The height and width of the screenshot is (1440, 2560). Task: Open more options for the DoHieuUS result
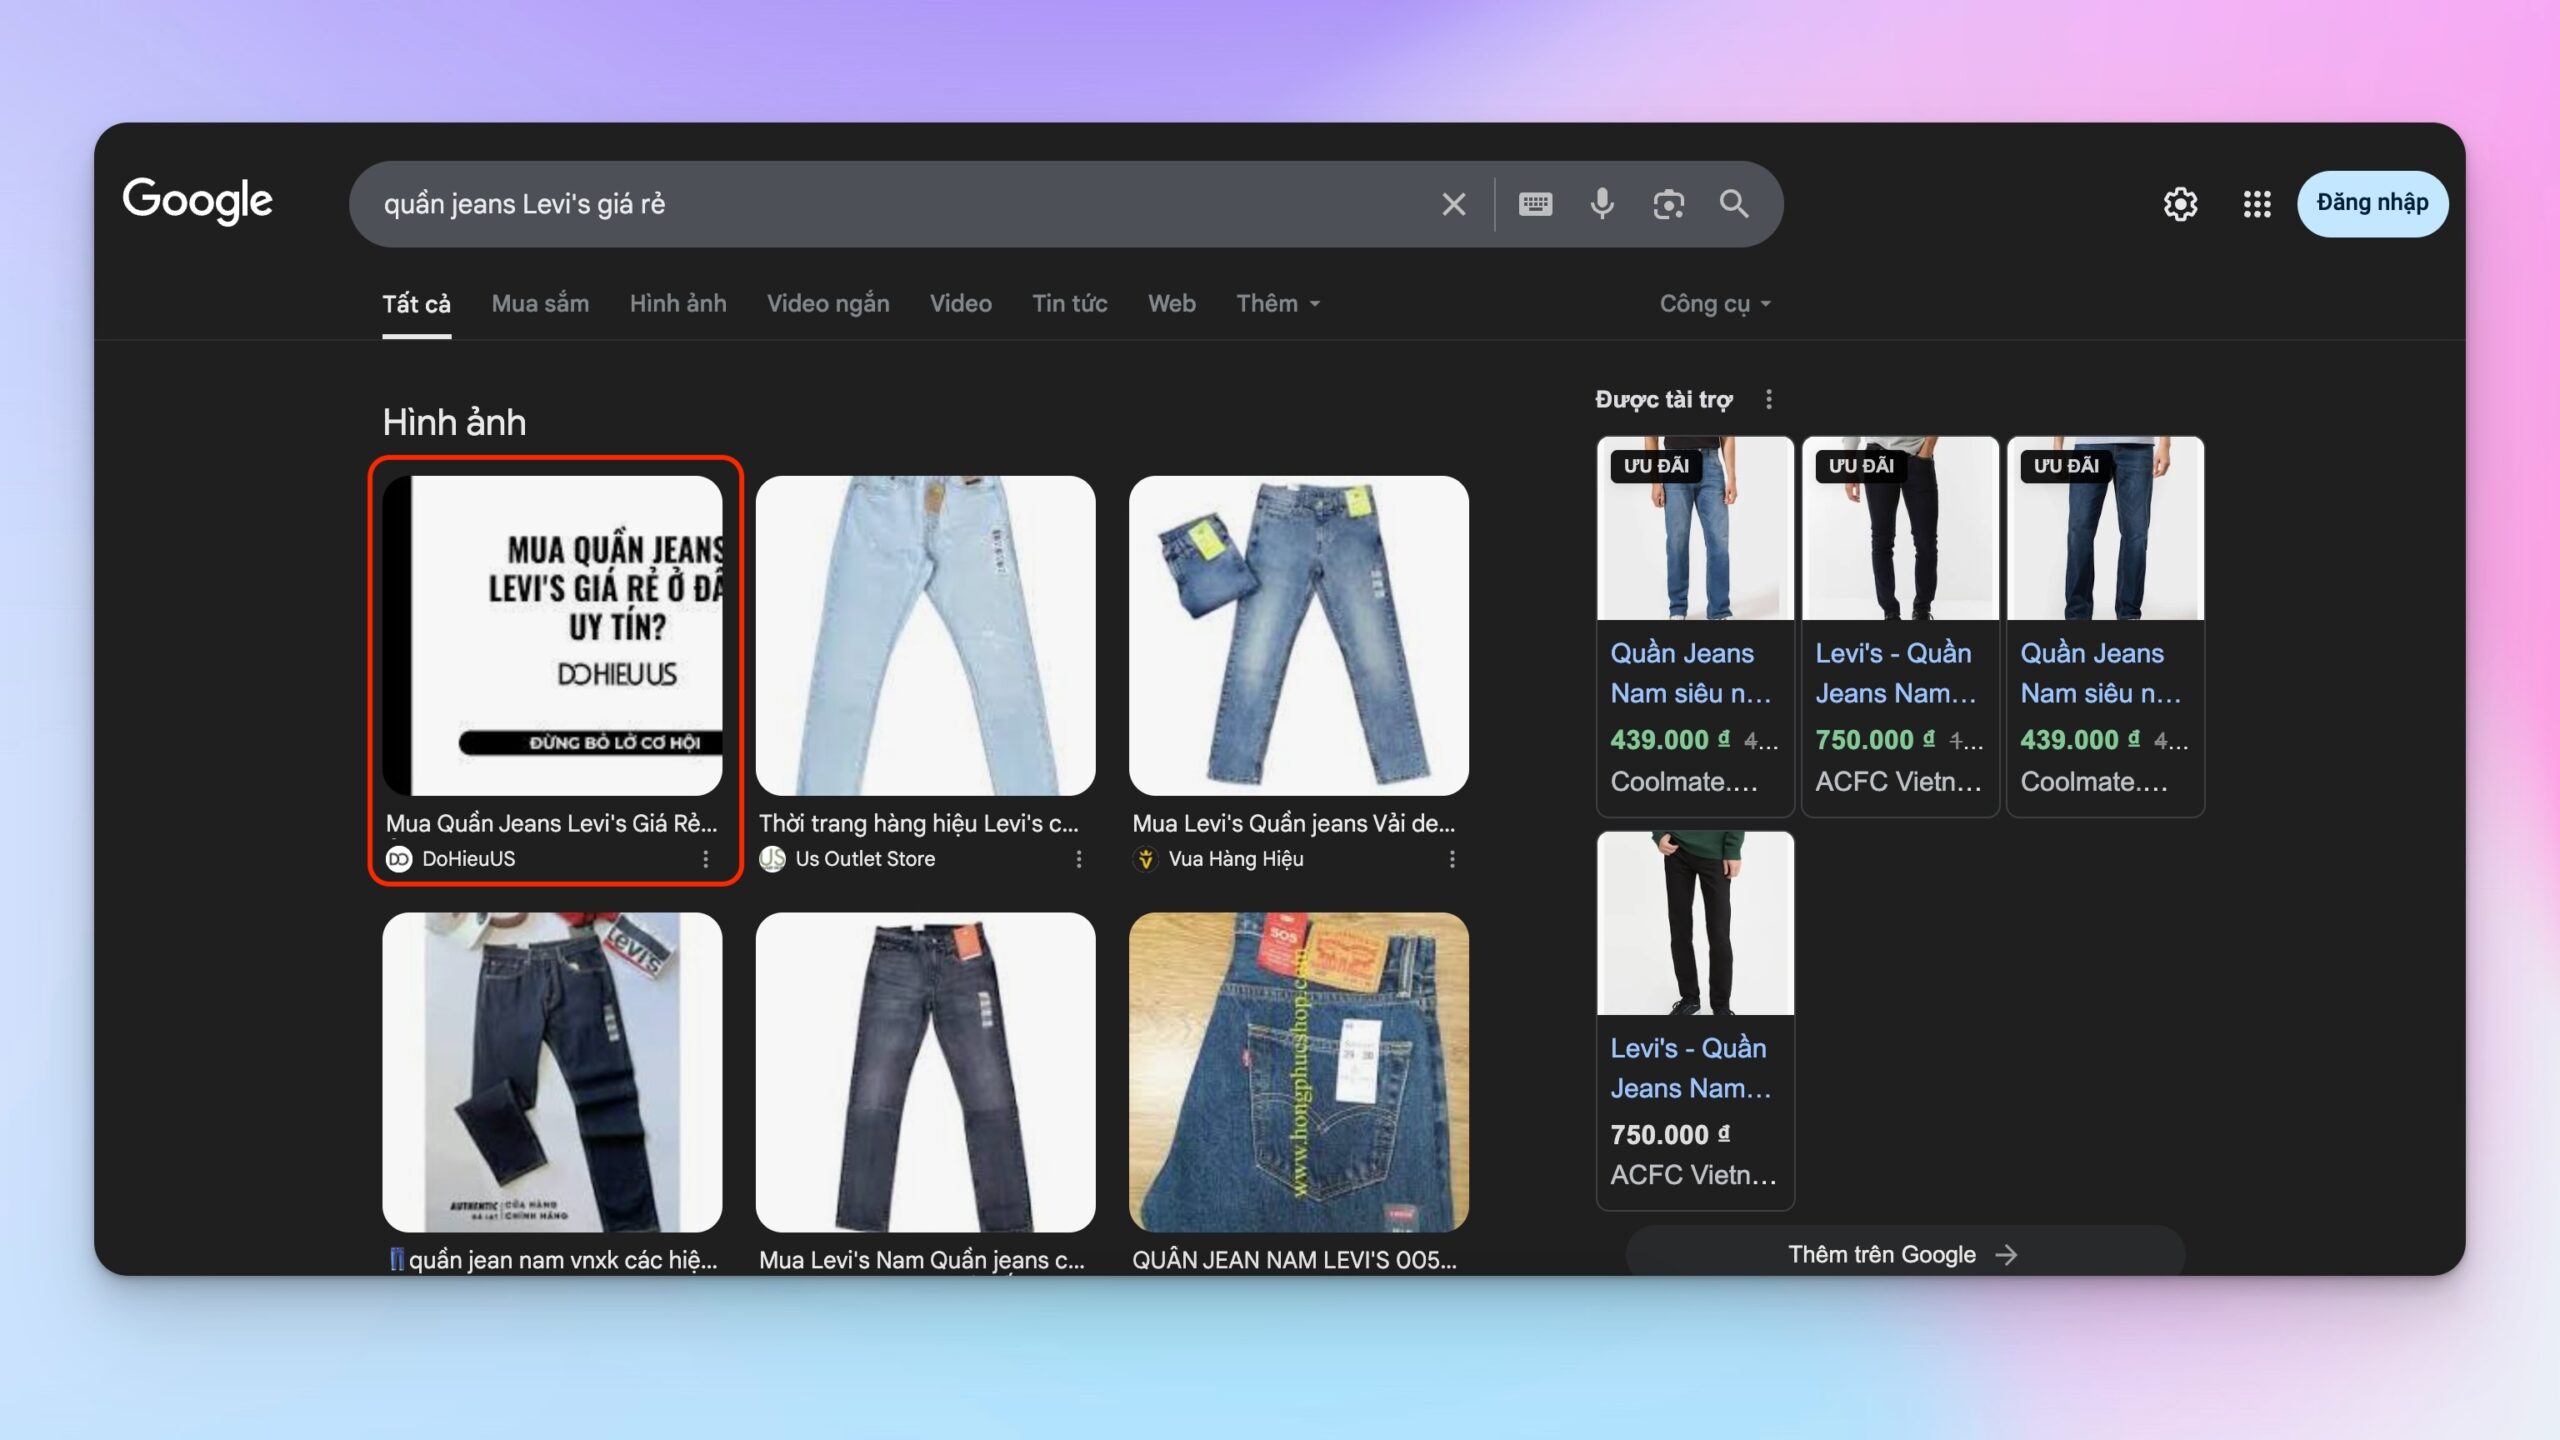(706, 859)
